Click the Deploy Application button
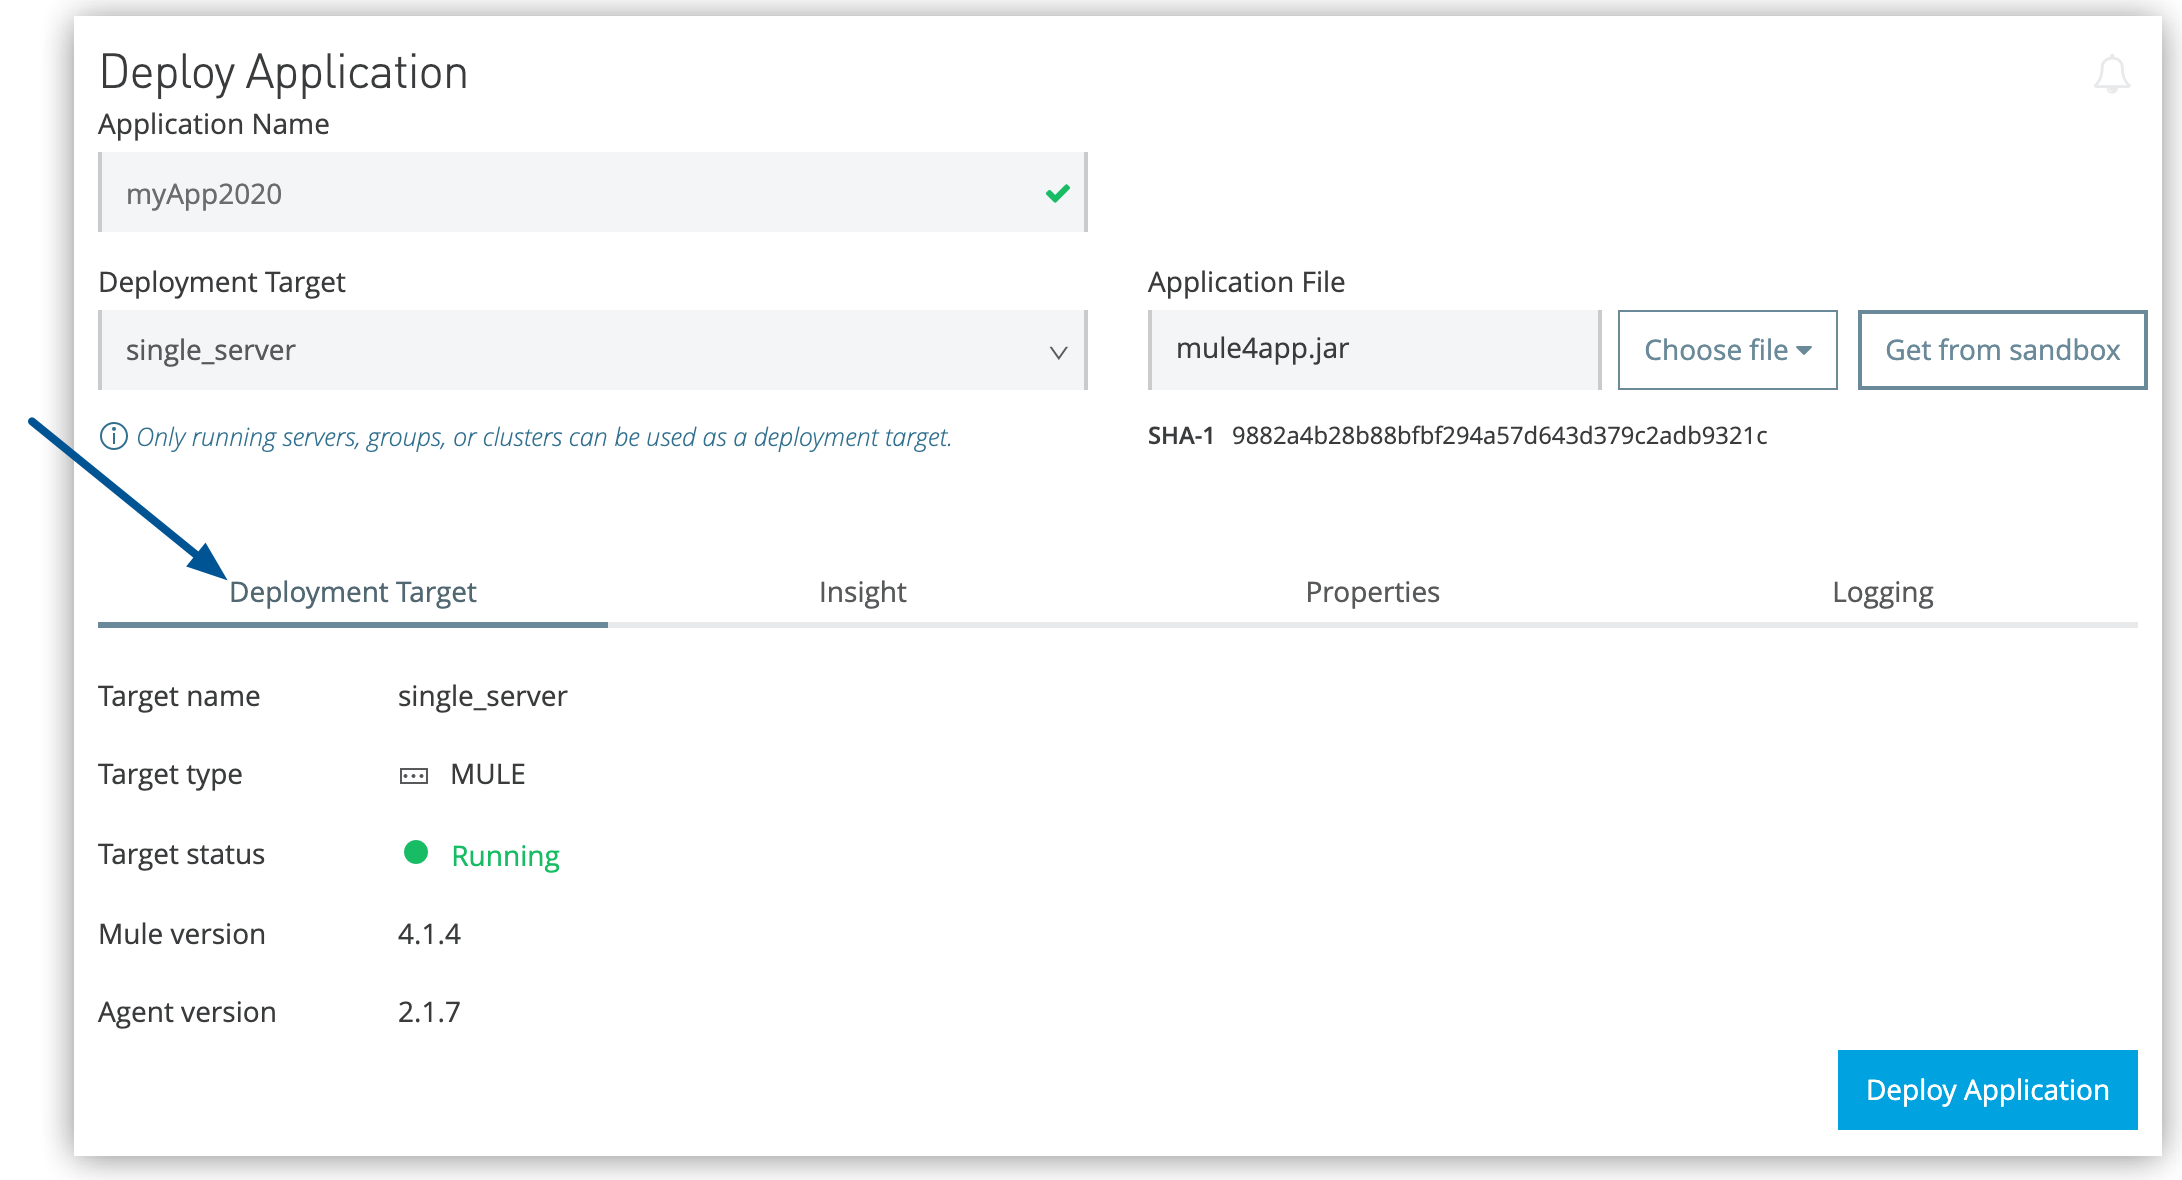The width and height of the screenshot is (2182, 1180). tap(1986, 1089)
